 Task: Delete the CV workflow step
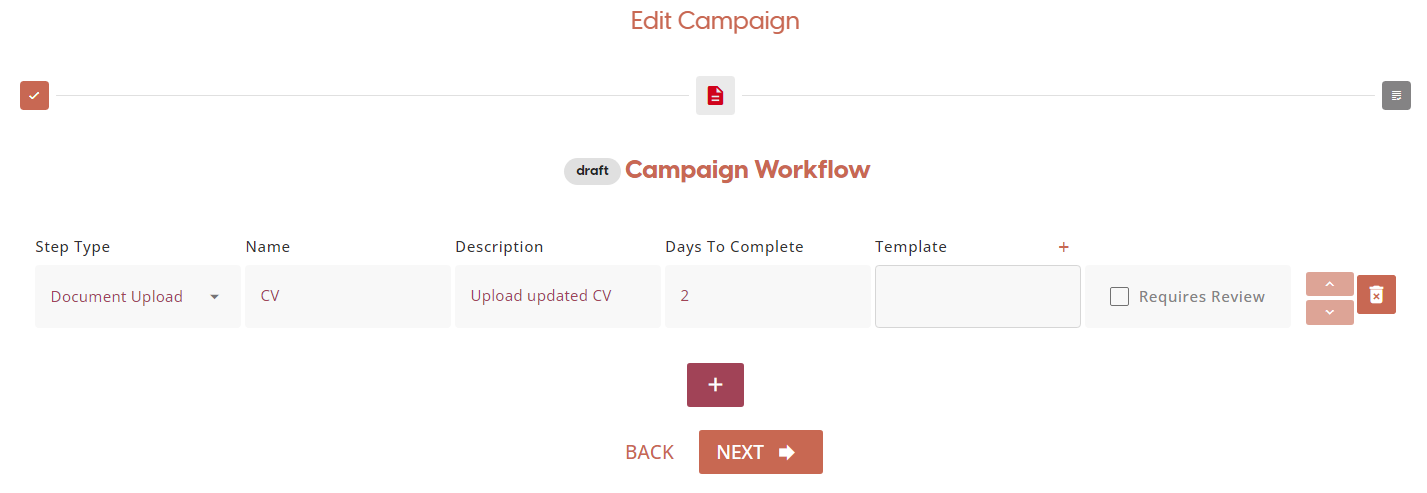(1376, 295)
